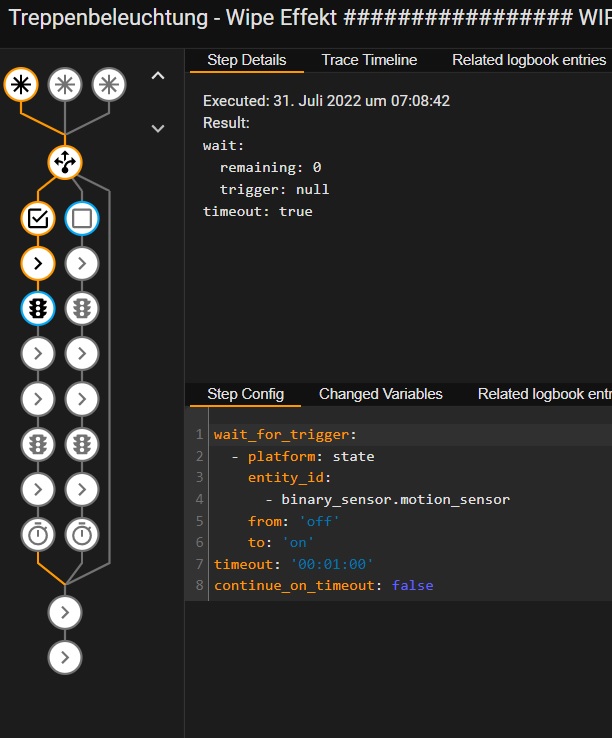Viewport: 612px width, 738px height.
Task: Go to previous trace step with up chevron
Action: (158, 75)
